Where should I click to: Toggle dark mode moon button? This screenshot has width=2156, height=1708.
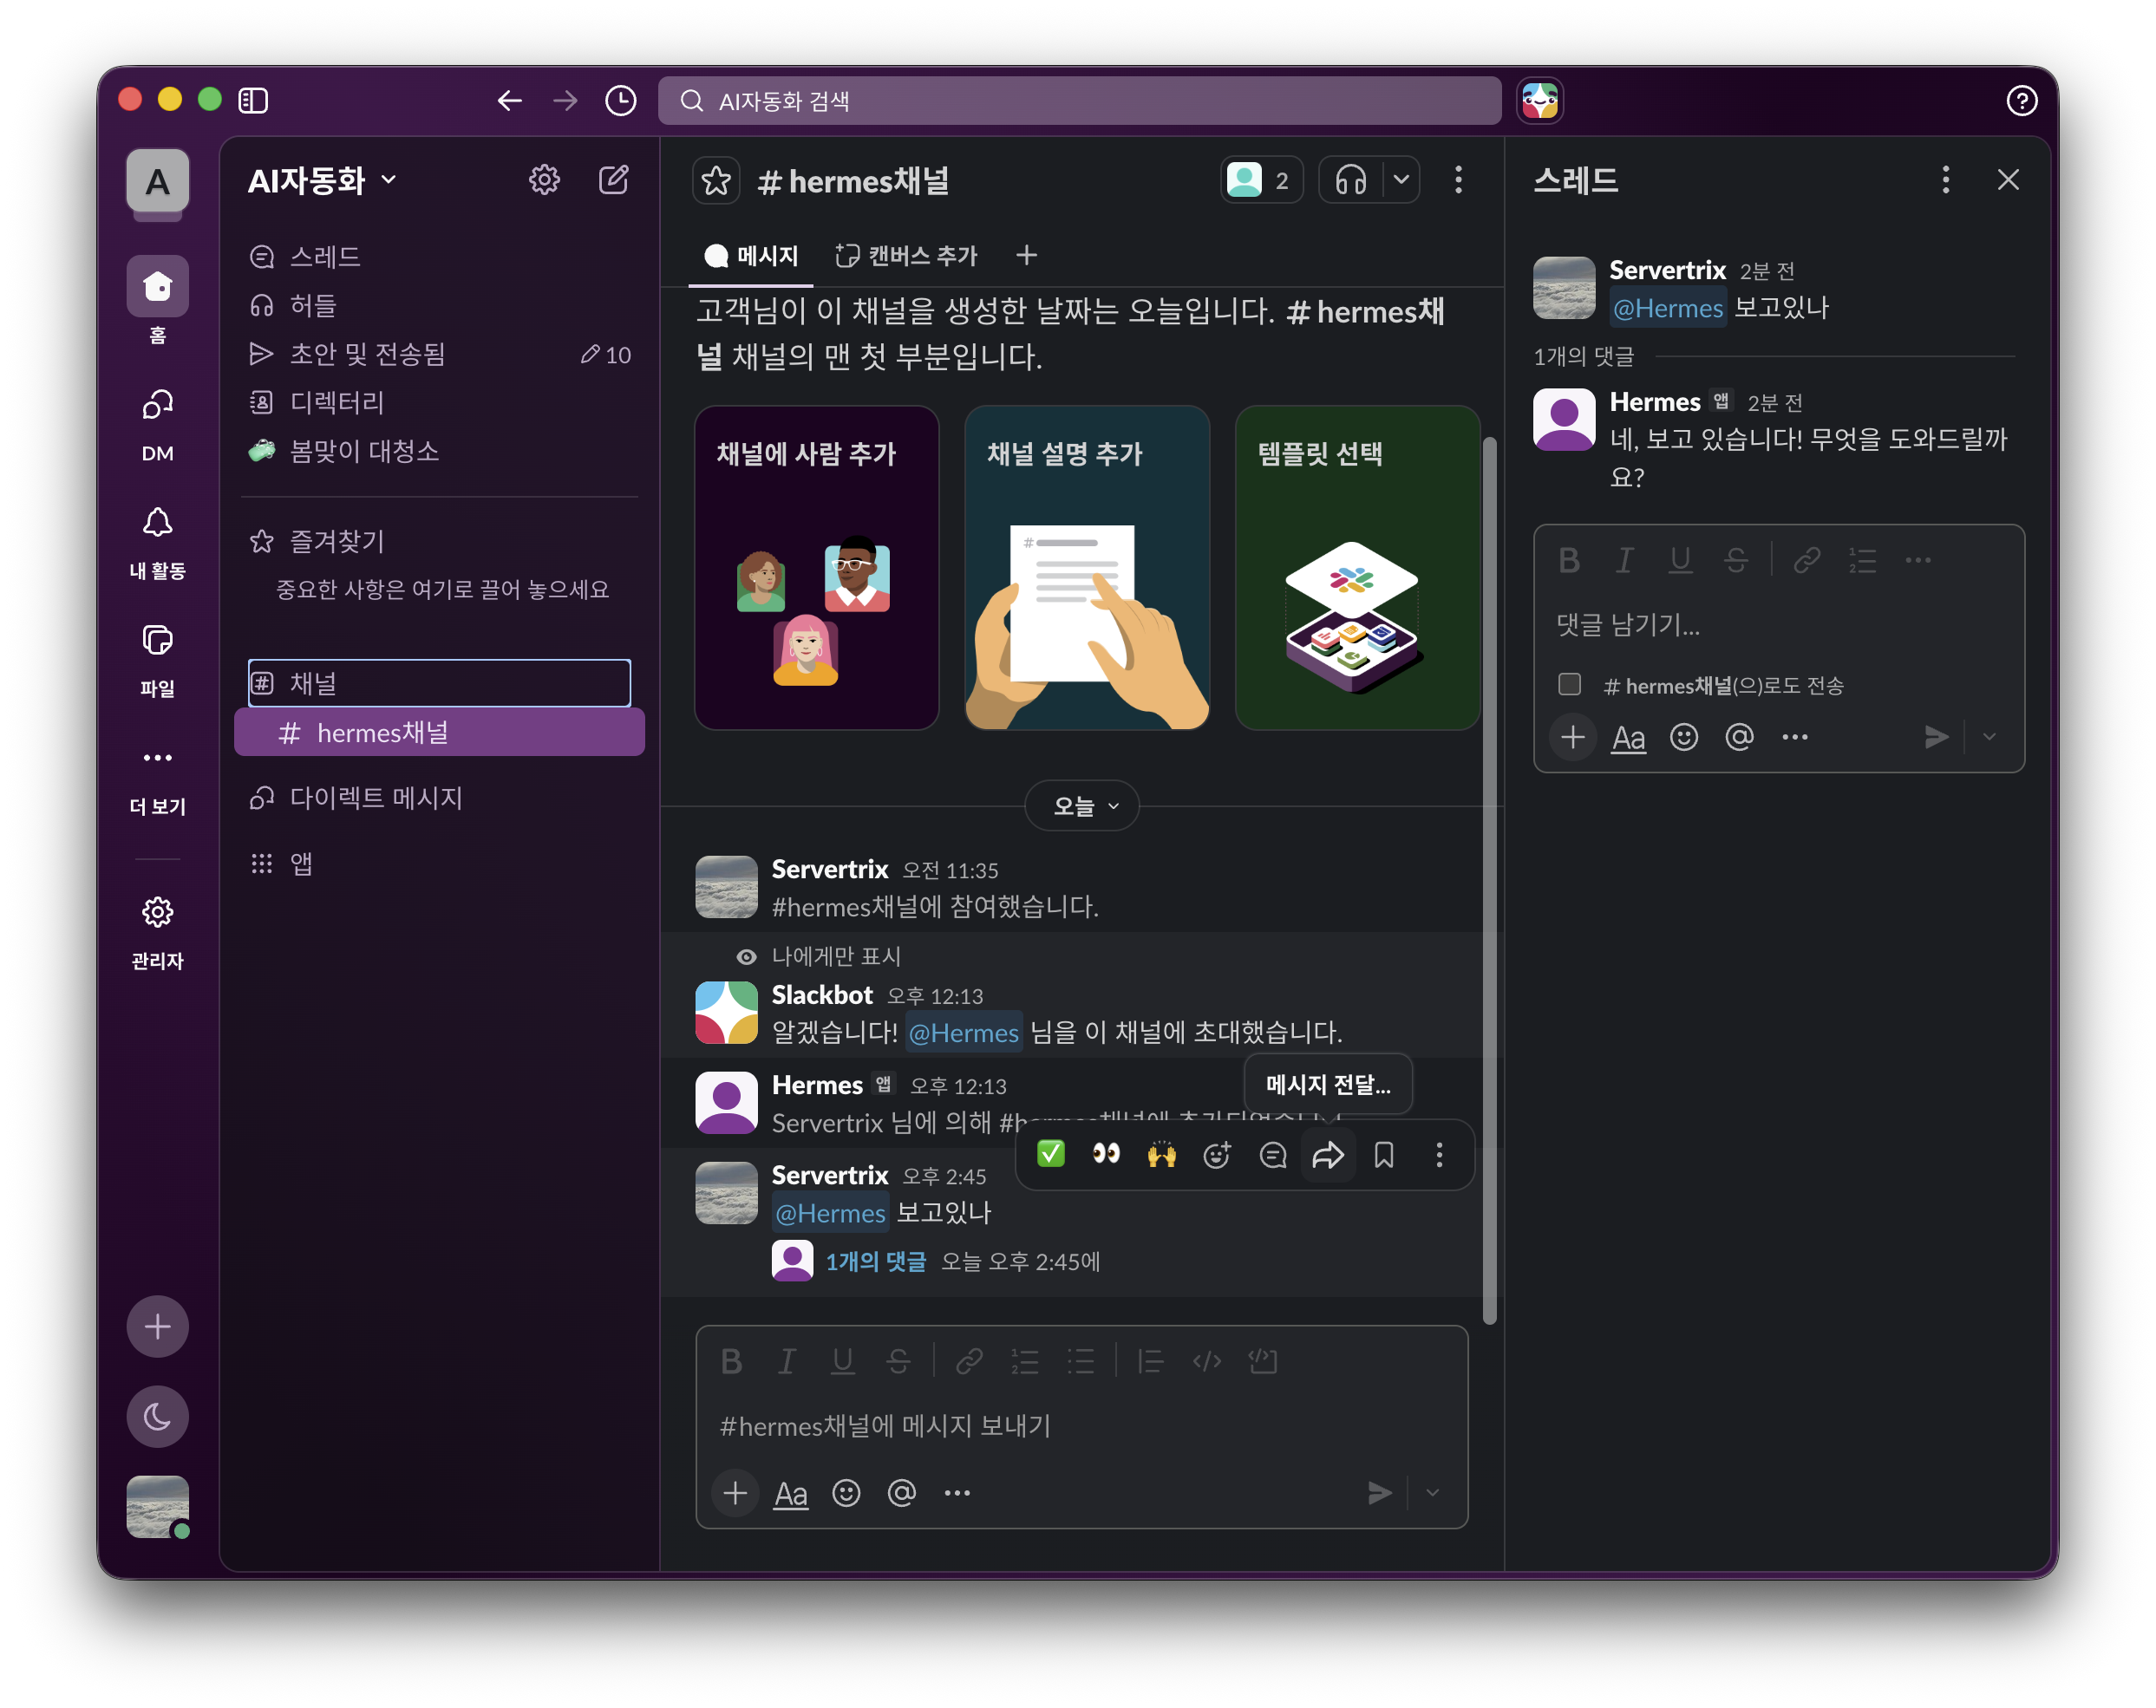tap(157, 1416)
